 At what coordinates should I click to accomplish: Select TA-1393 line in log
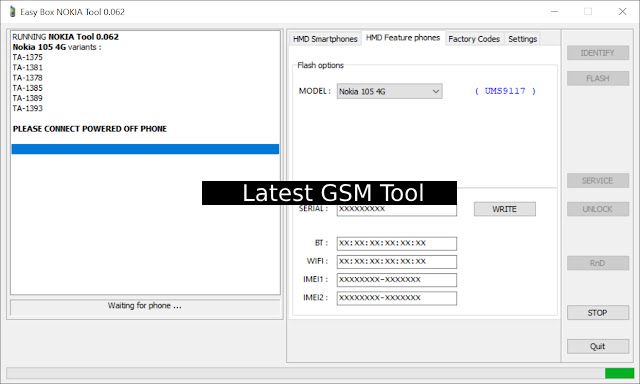(27, 109)
